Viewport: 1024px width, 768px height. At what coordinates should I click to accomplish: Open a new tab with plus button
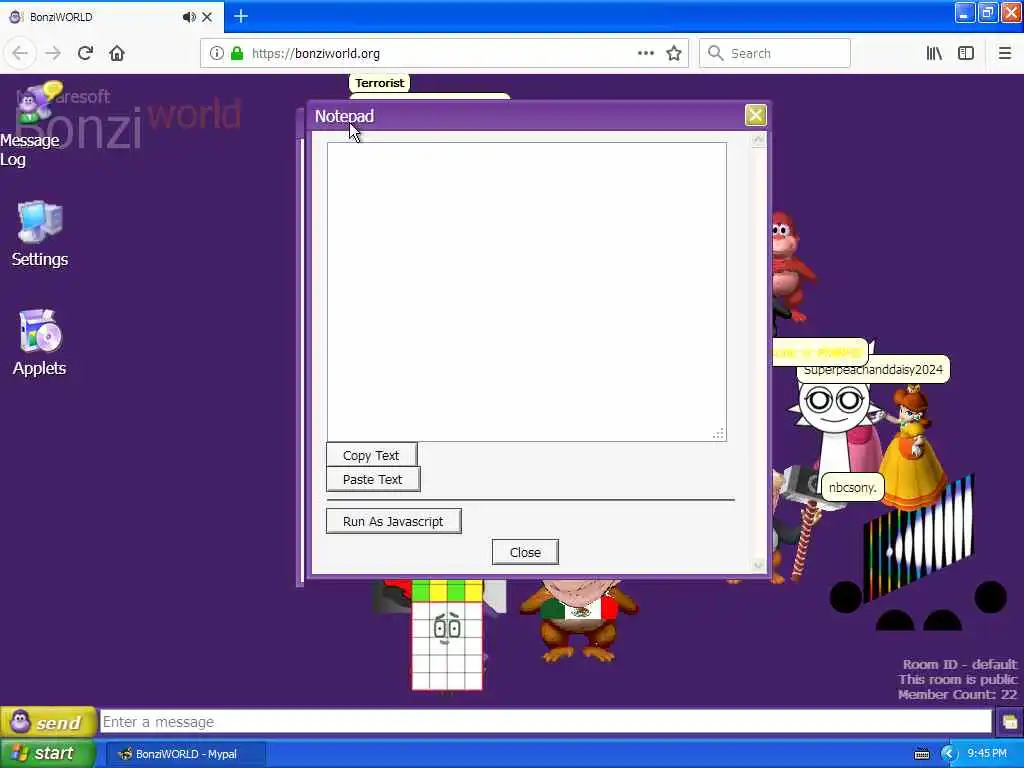pos(241,16)
